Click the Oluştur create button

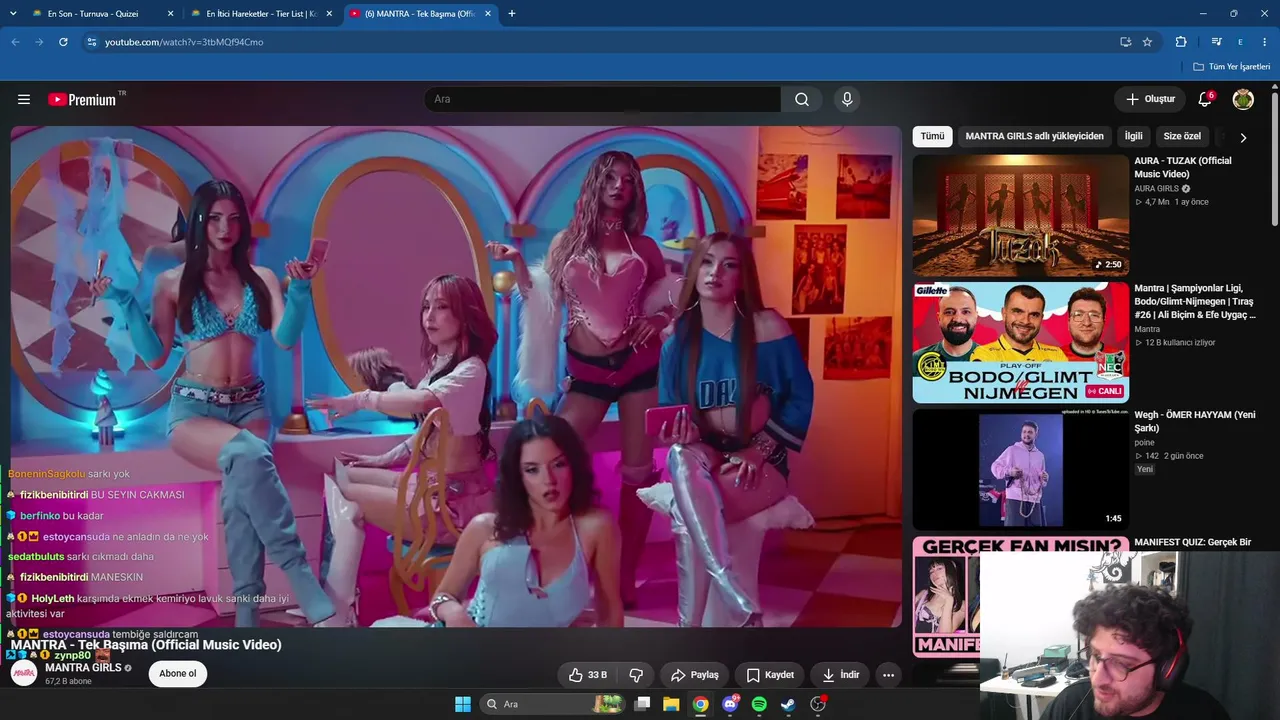click(x=1150, y=99)
